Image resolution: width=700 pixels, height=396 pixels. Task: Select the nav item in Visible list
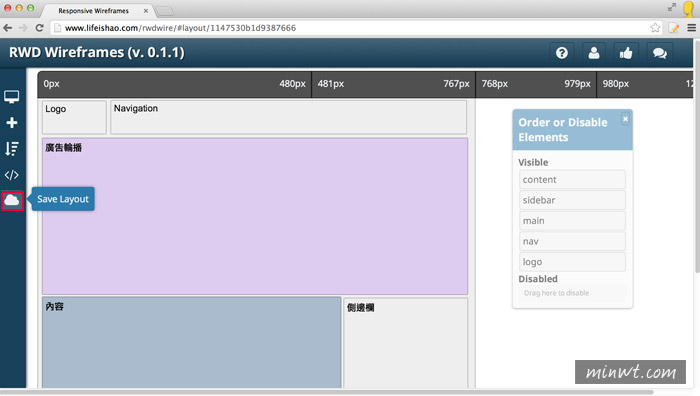(572, 241)
